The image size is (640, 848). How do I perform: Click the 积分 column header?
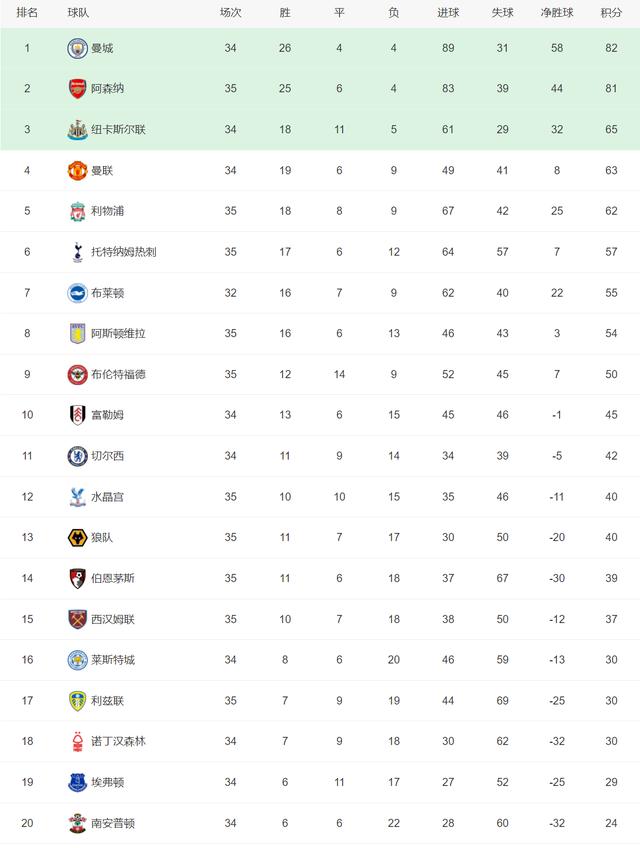pyautogui.click(x=610, y=13)
